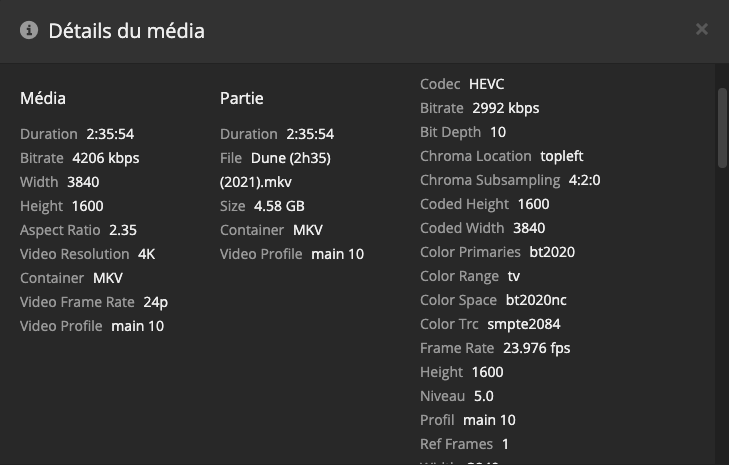Viewport: 729px width, 465px height.
Task: Click the HEVC codec value
Action: point(487,84)
